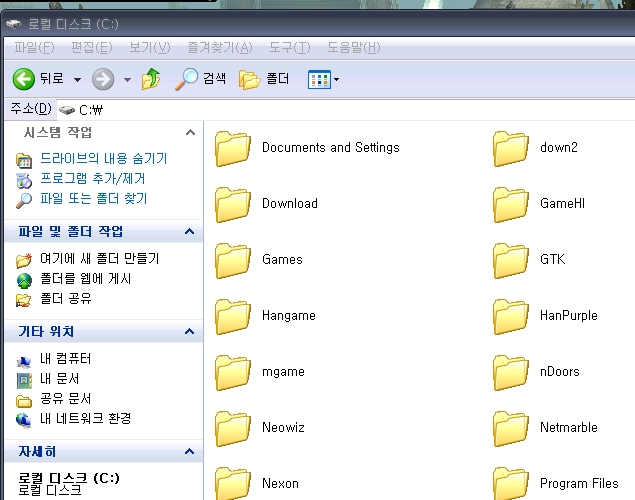
Task: Open the 도움말(H) menu
Action: 354,47
